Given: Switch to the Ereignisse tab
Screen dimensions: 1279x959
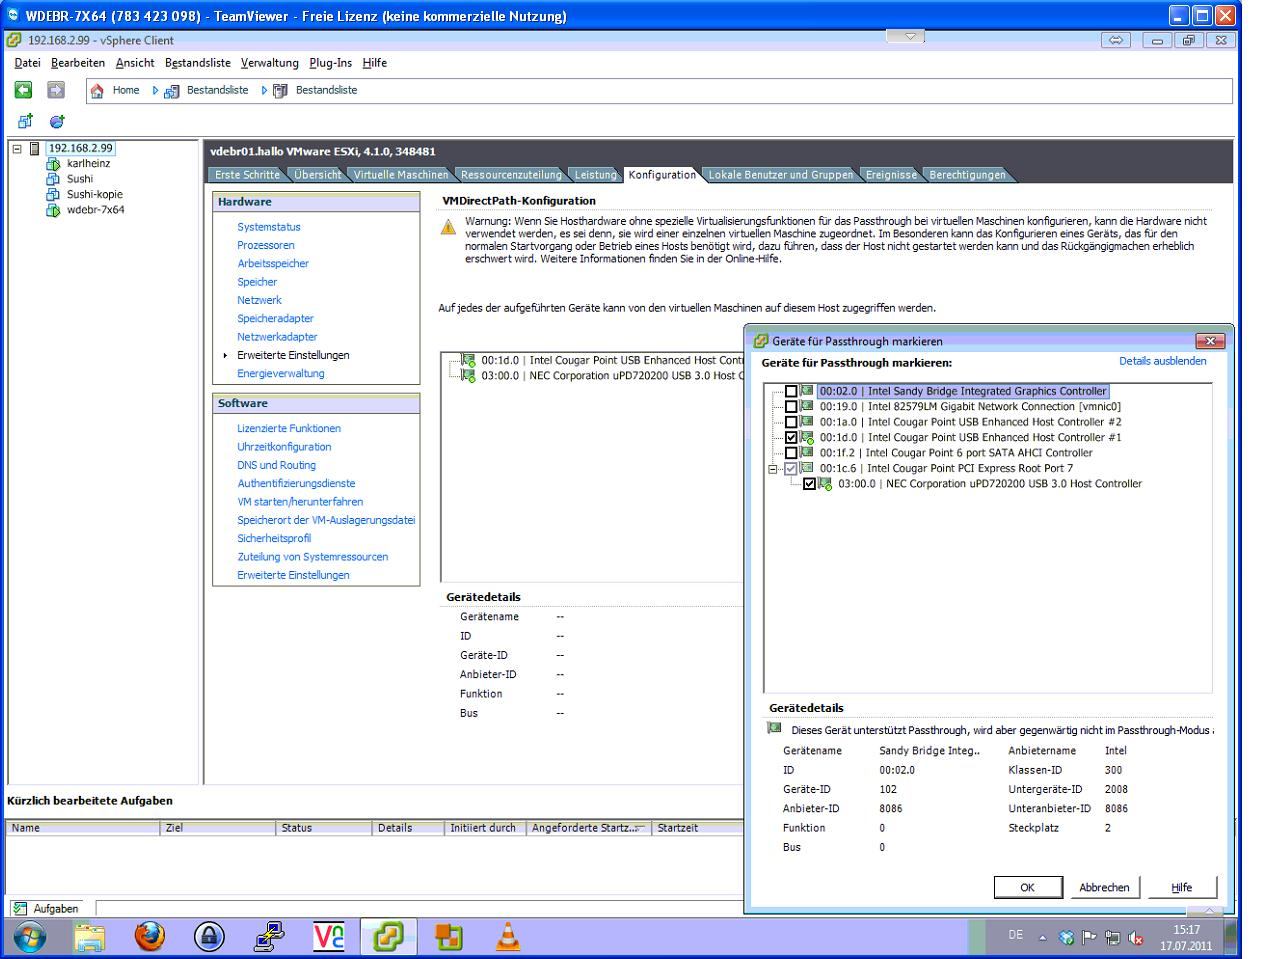Looking at the screenshot, I should pos(891,175).
